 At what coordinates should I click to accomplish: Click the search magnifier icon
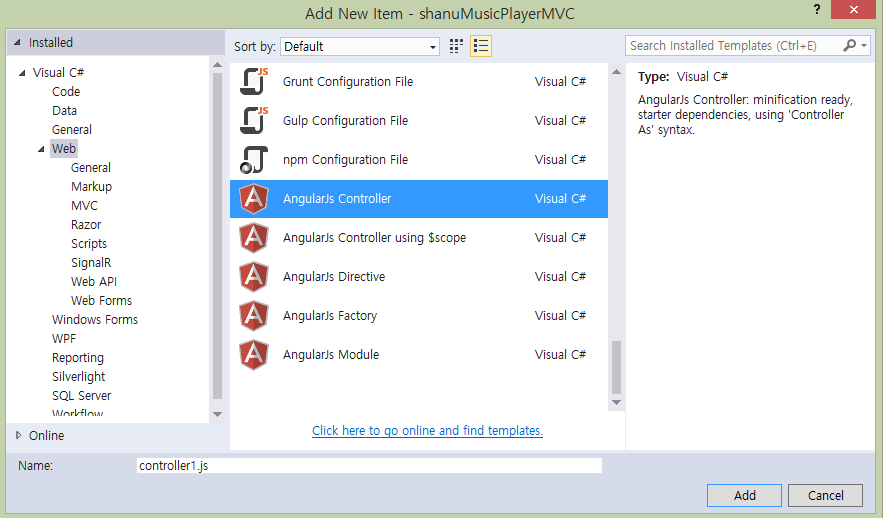click(849, 46)
